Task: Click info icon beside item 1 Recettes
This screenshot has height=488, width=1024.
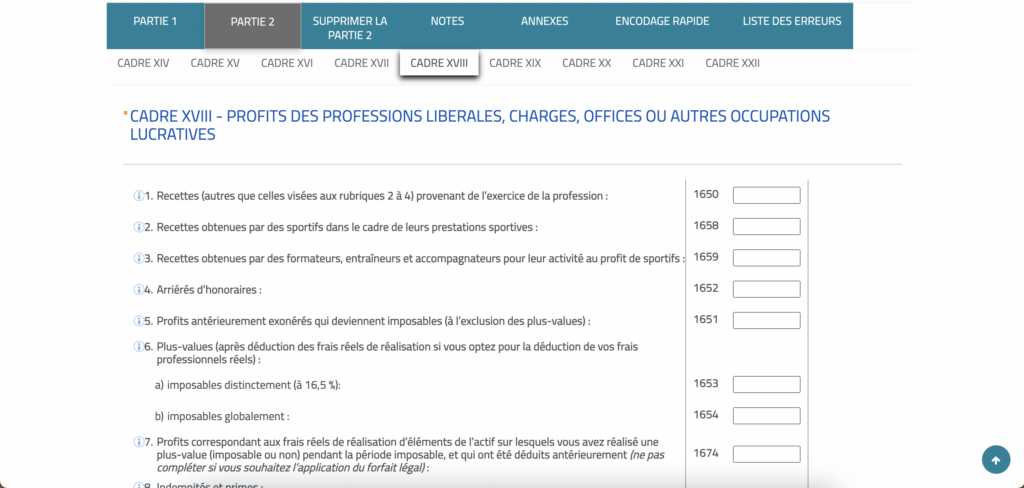Action: 138,196
